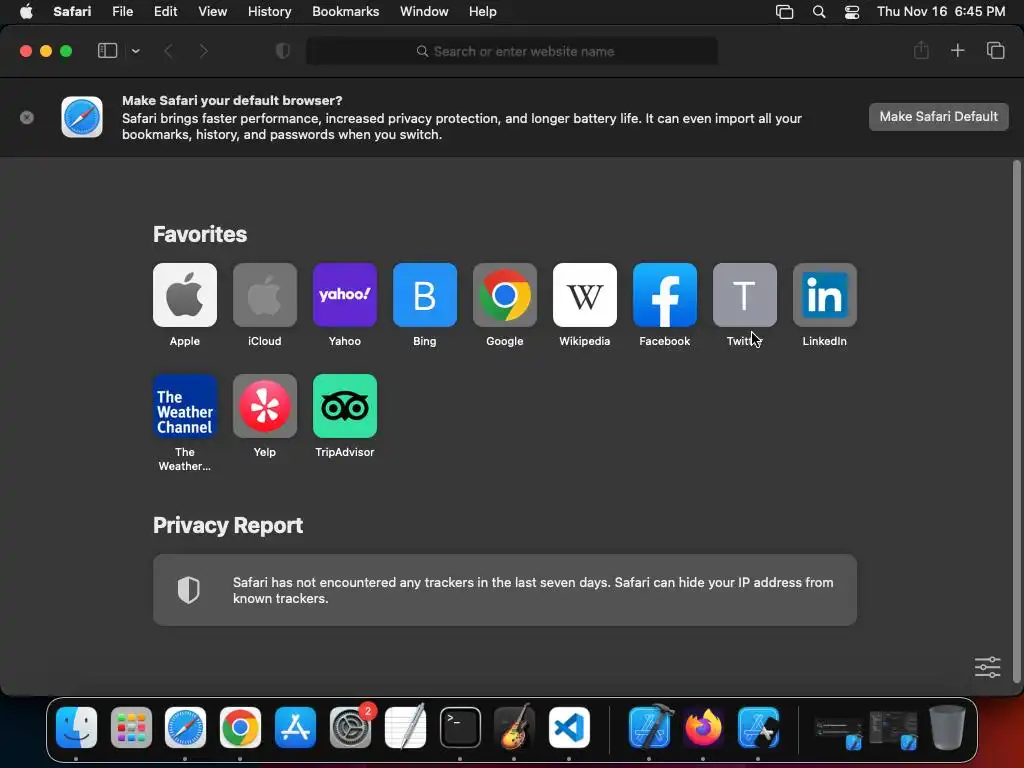Expand the tab group picker chevron

point(135,51)
